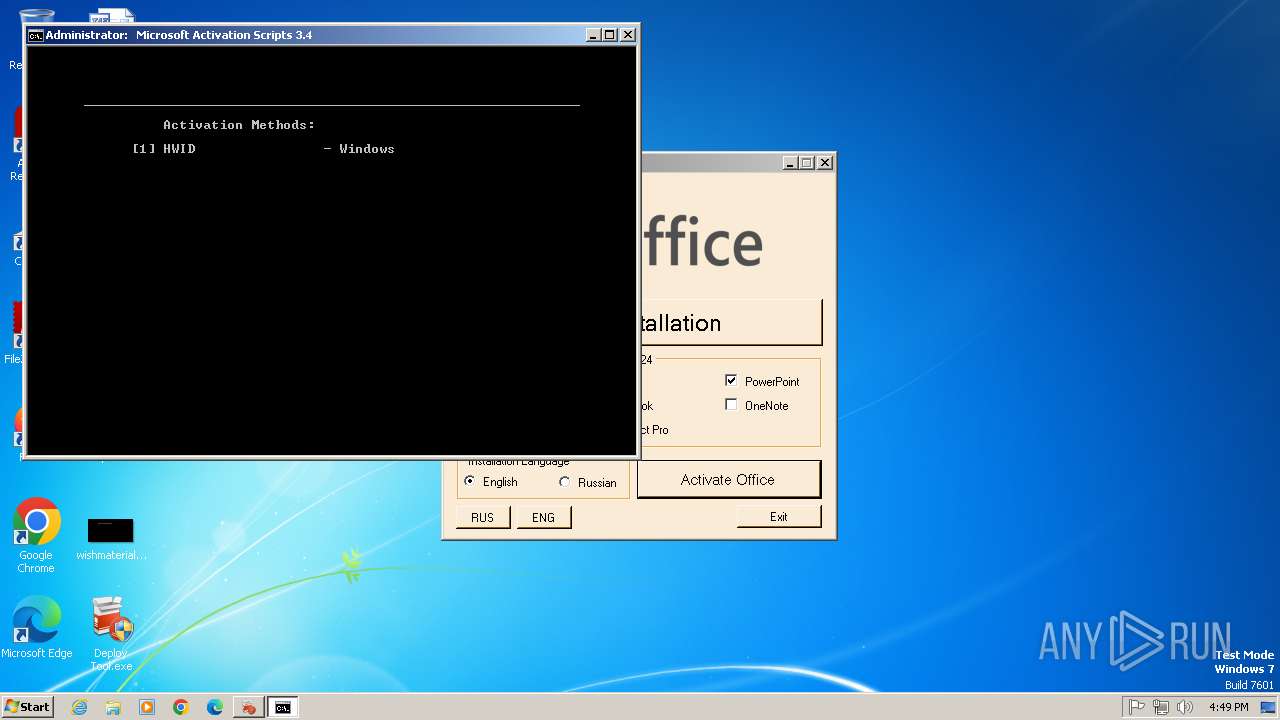Click the '[1] HWID' activation method text

tap(164, 149)
